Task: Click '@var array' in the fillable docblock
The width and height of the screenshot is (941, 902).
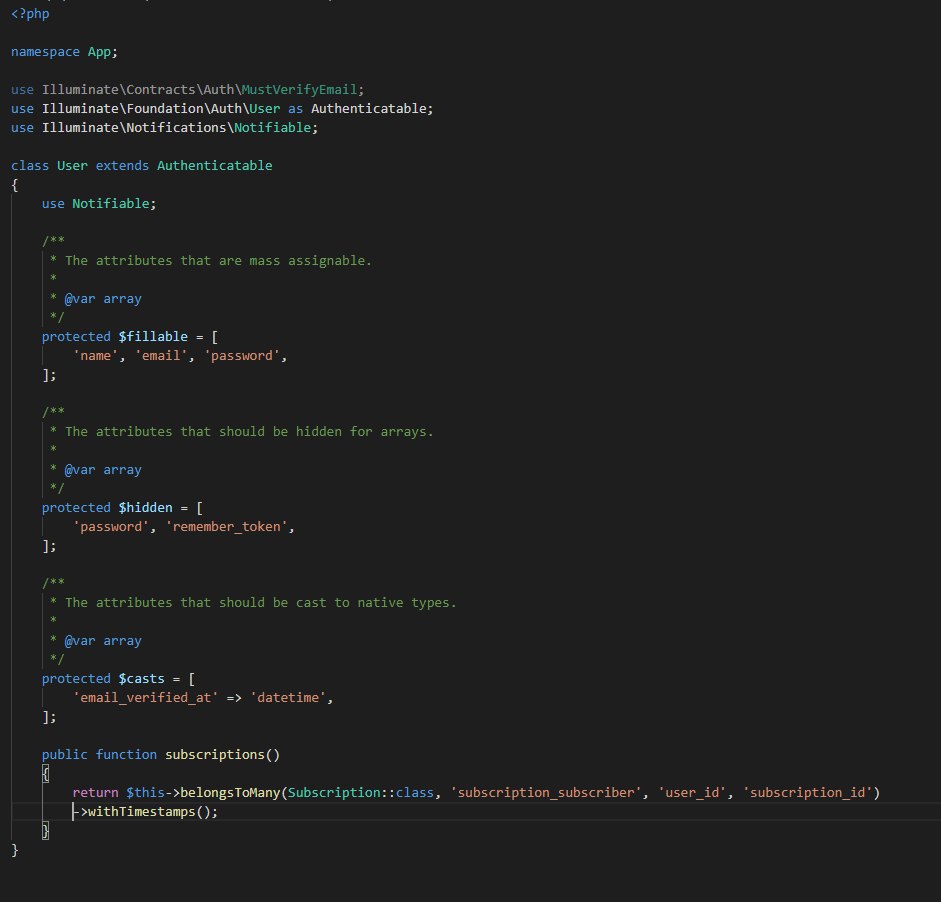Action: tap(103, 299)
